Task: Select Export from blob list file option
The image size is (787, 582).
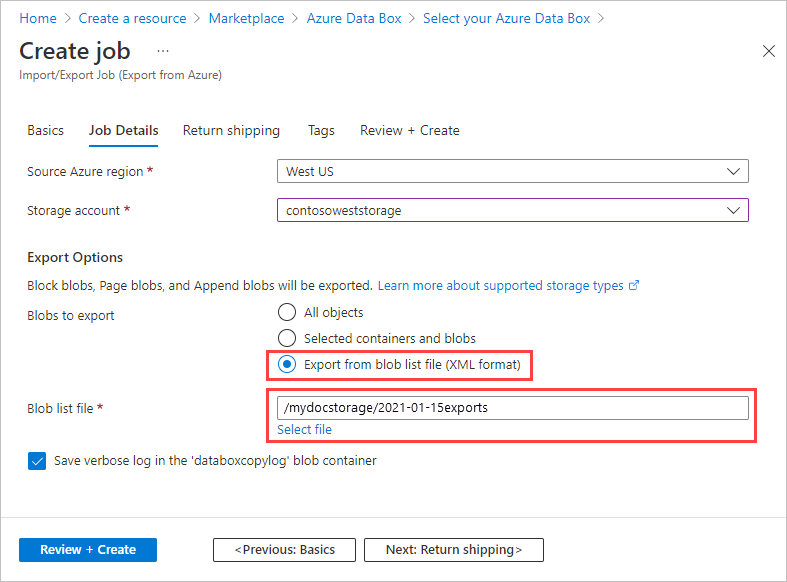Action: coord(287,365)
